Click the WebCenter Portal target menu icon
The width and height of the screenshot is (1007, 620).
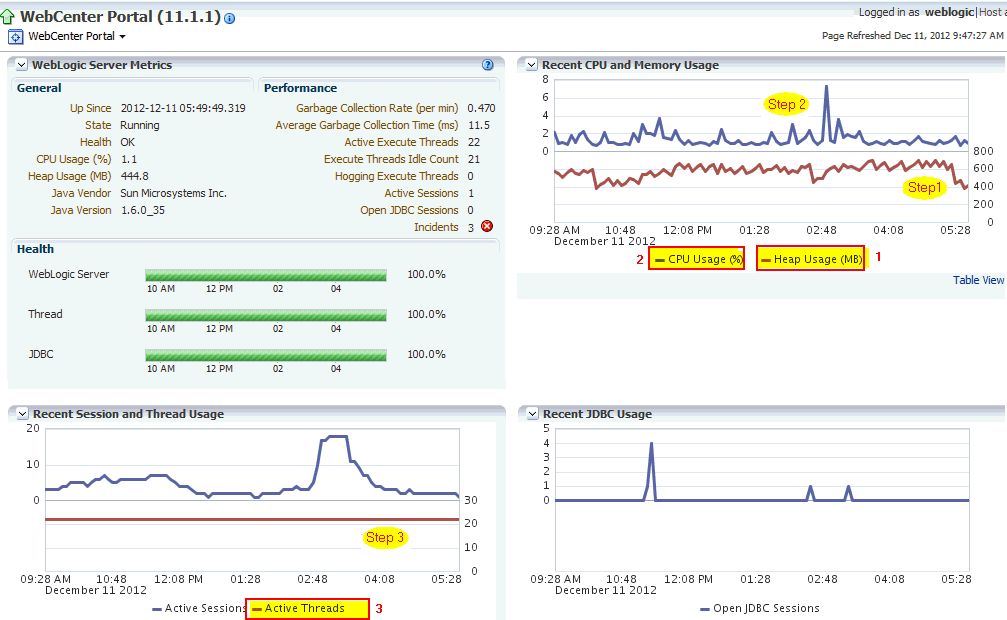(15, 37)
